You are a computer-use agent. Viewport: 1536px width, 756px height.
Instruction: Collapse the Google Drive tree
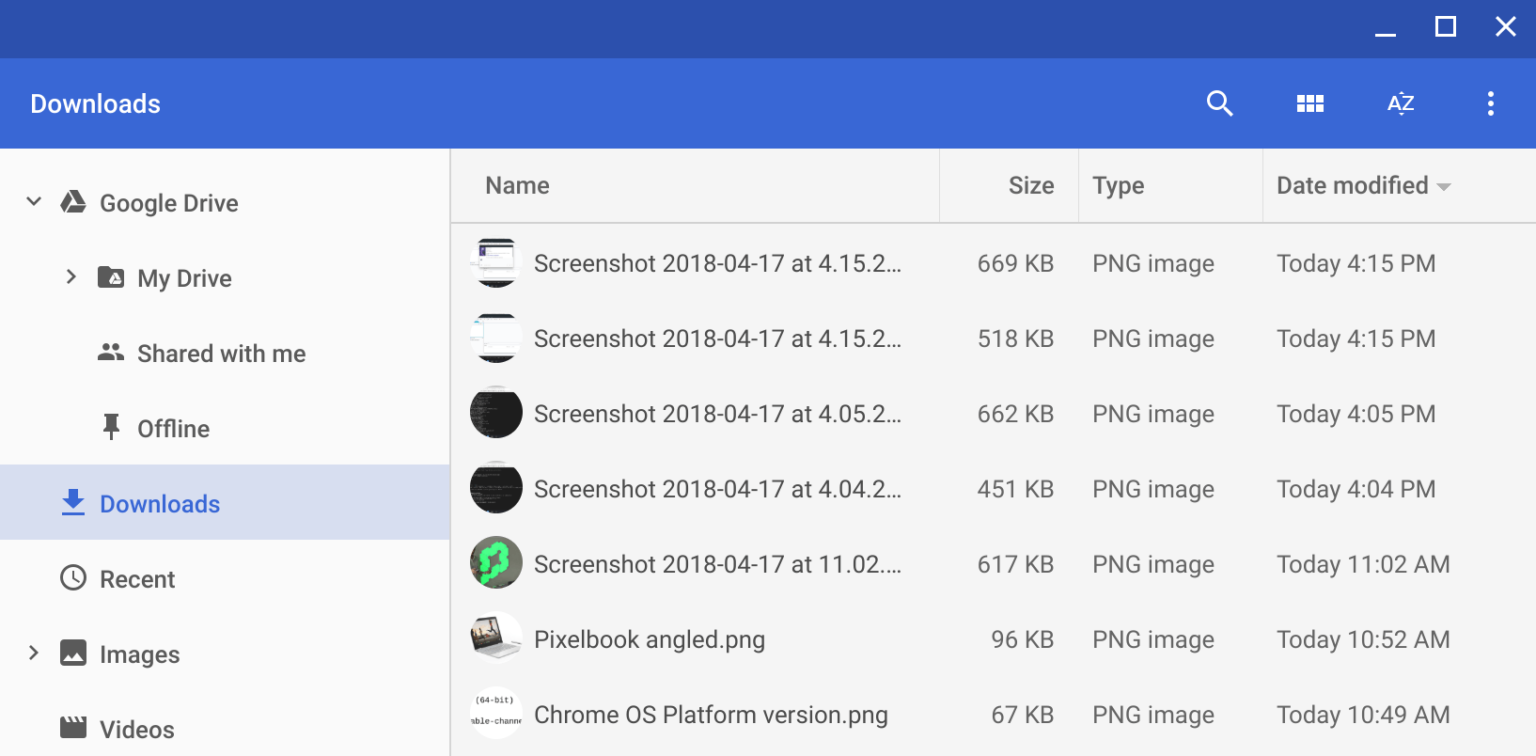click(x=33, y=202)
